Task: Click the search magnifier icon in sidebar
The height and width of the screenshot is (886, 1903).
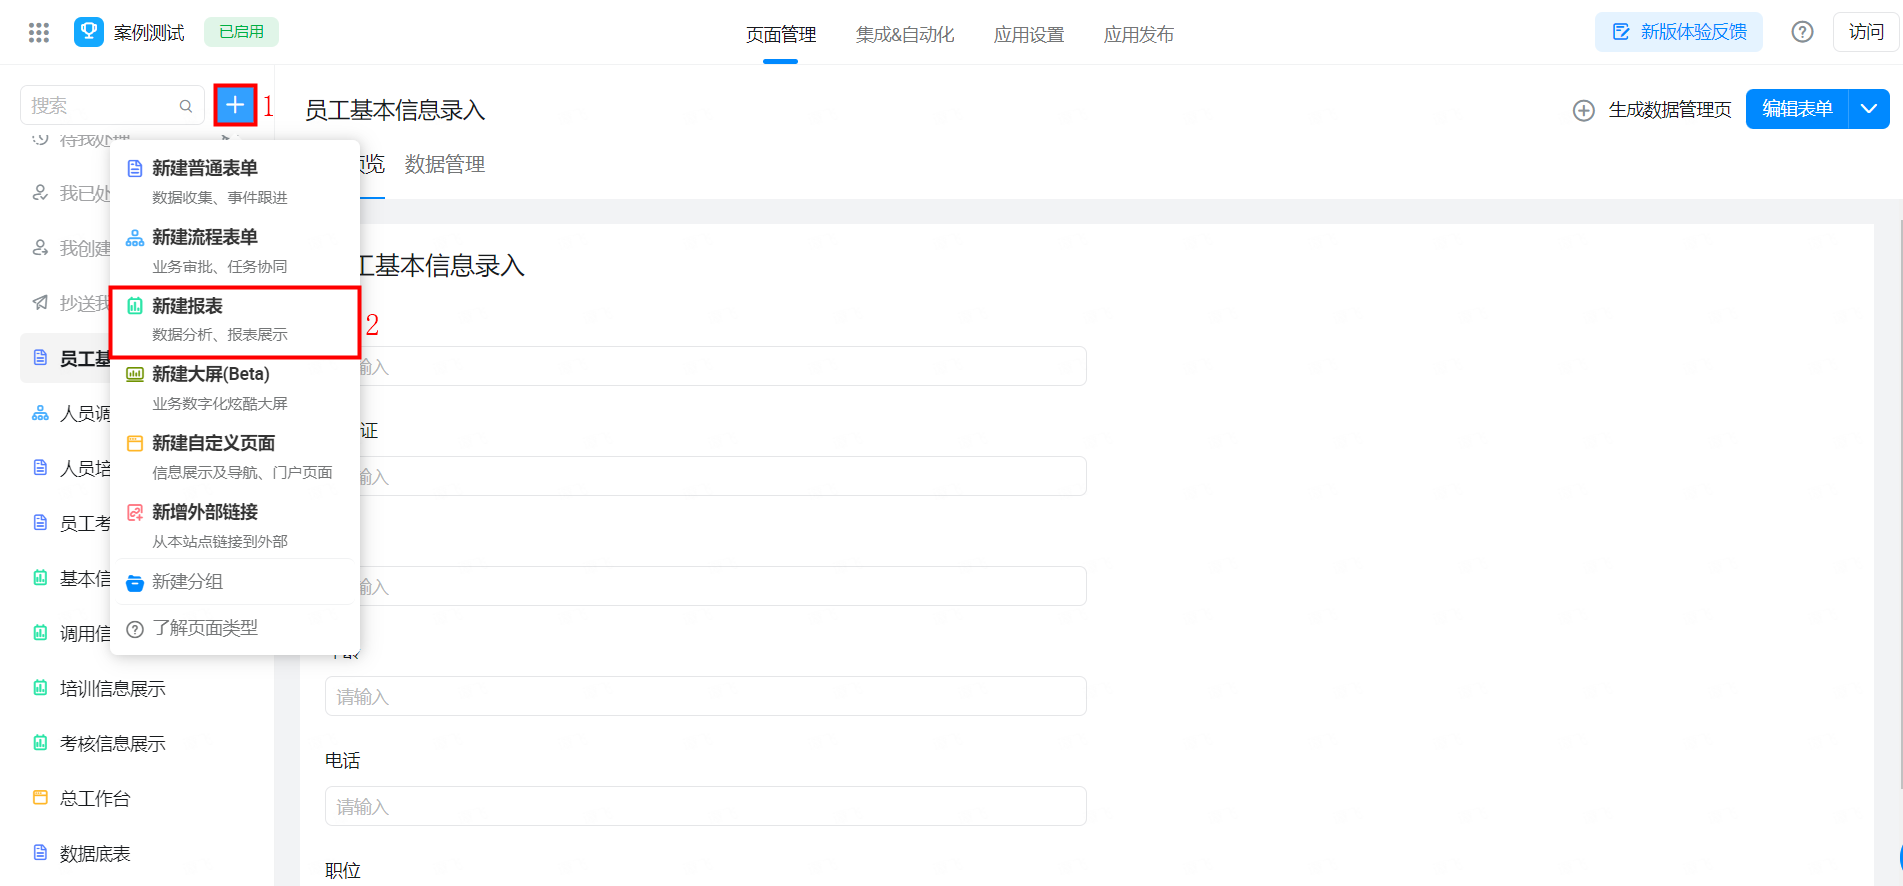Action: pos(186,106)
